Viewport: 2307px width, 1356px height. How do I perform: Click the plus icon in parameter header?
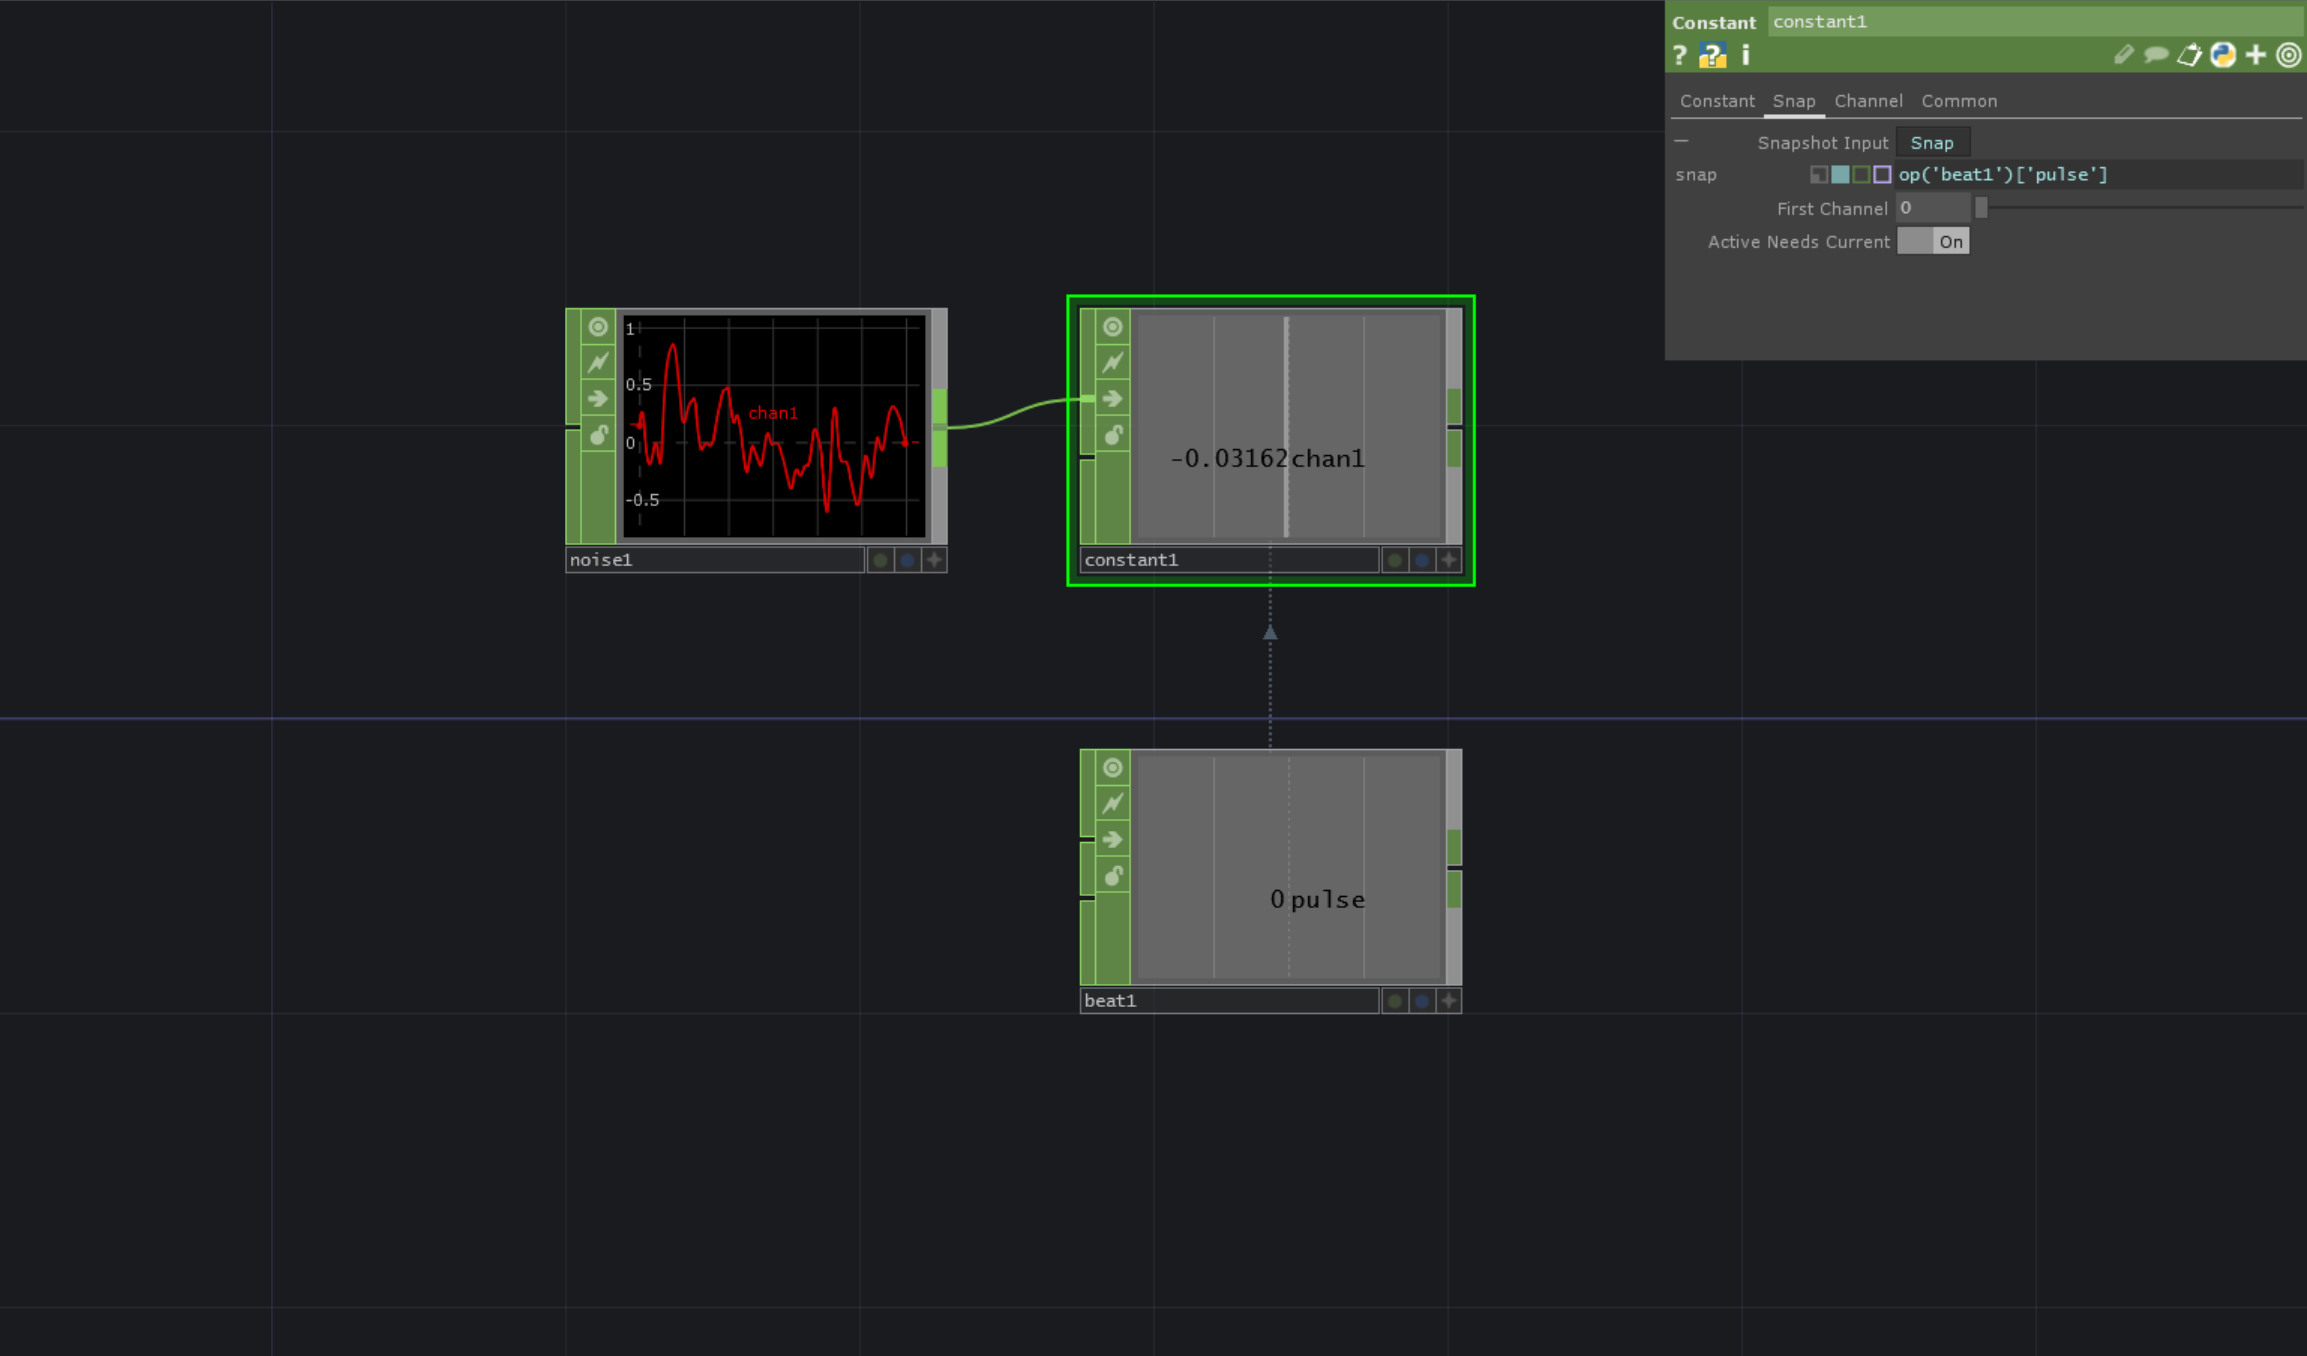pos(2256,55)
